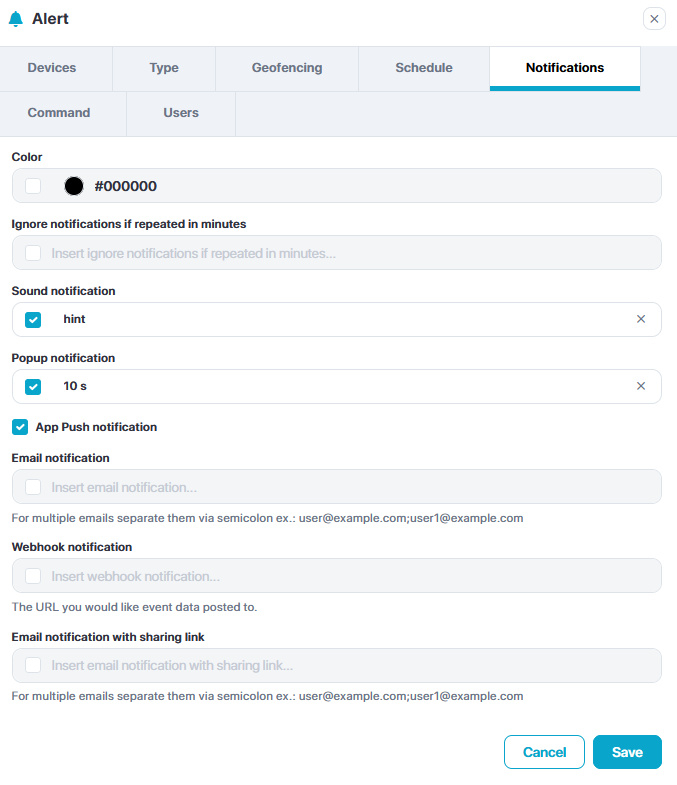Click the Cancel button
677x785 pixels.
(x=544, y=752)
